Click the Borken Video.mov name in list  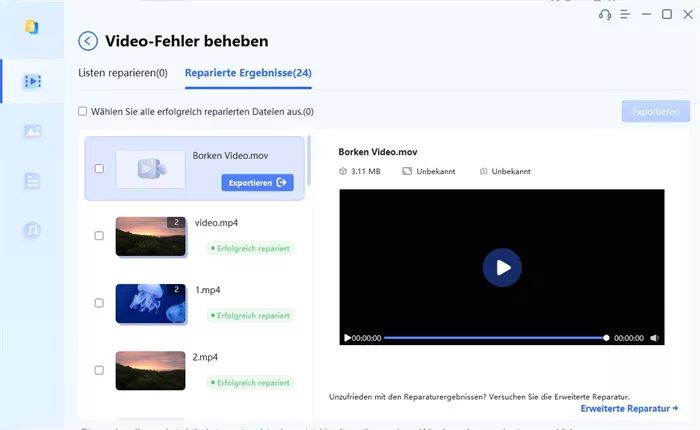230,155
